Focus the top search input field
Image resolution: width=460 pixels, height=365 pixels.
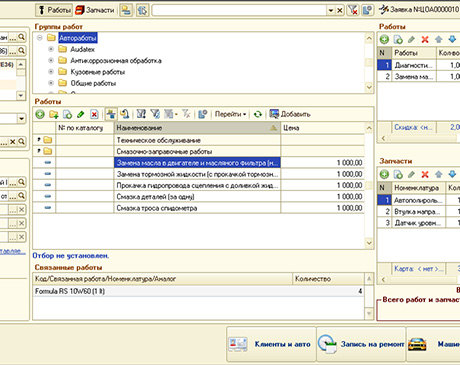coord(239,10)
